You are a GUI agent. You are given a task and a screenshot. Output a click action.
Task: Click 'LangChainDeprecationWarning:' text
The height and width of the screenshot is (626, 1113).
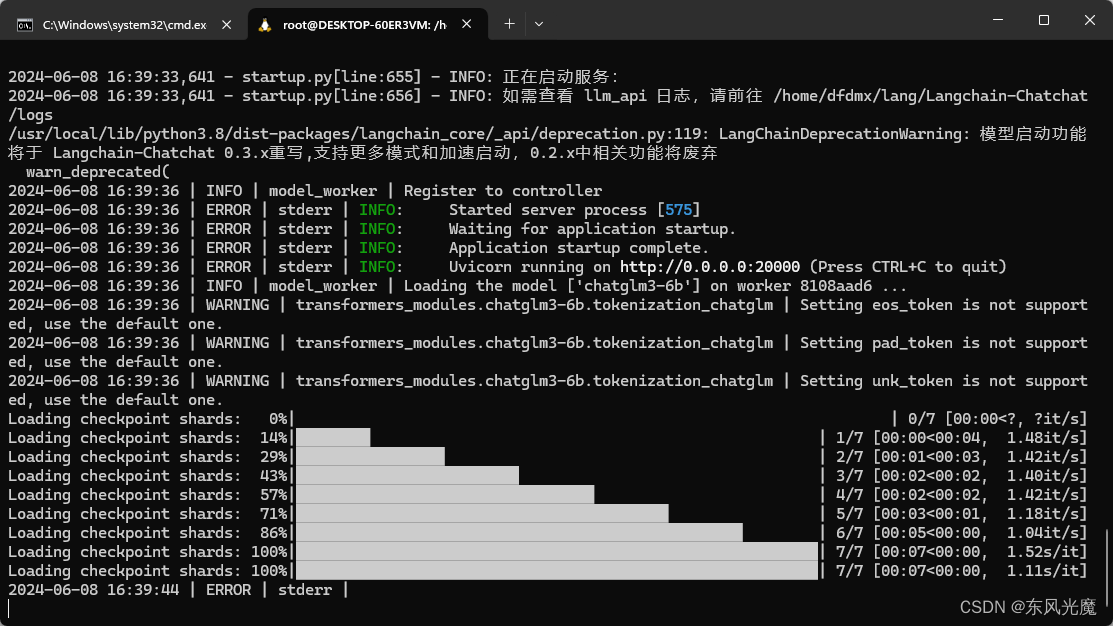click(x=844, y=134)
